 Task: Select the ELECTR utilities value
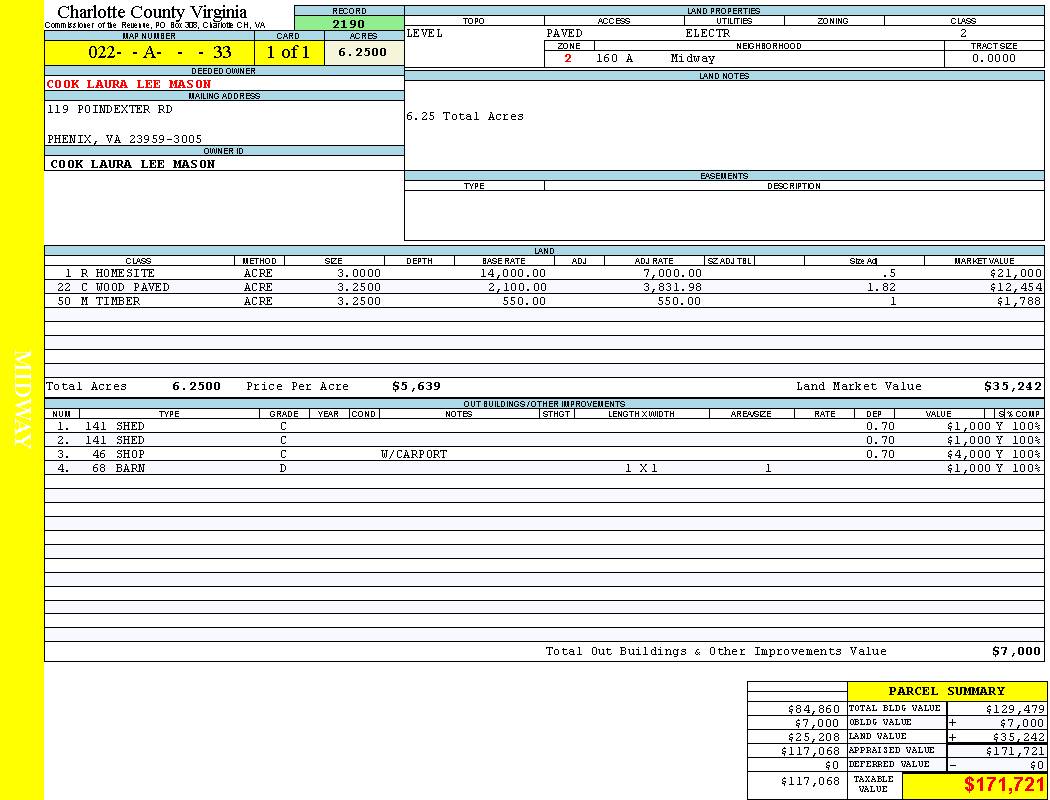(x=708, y=33)
